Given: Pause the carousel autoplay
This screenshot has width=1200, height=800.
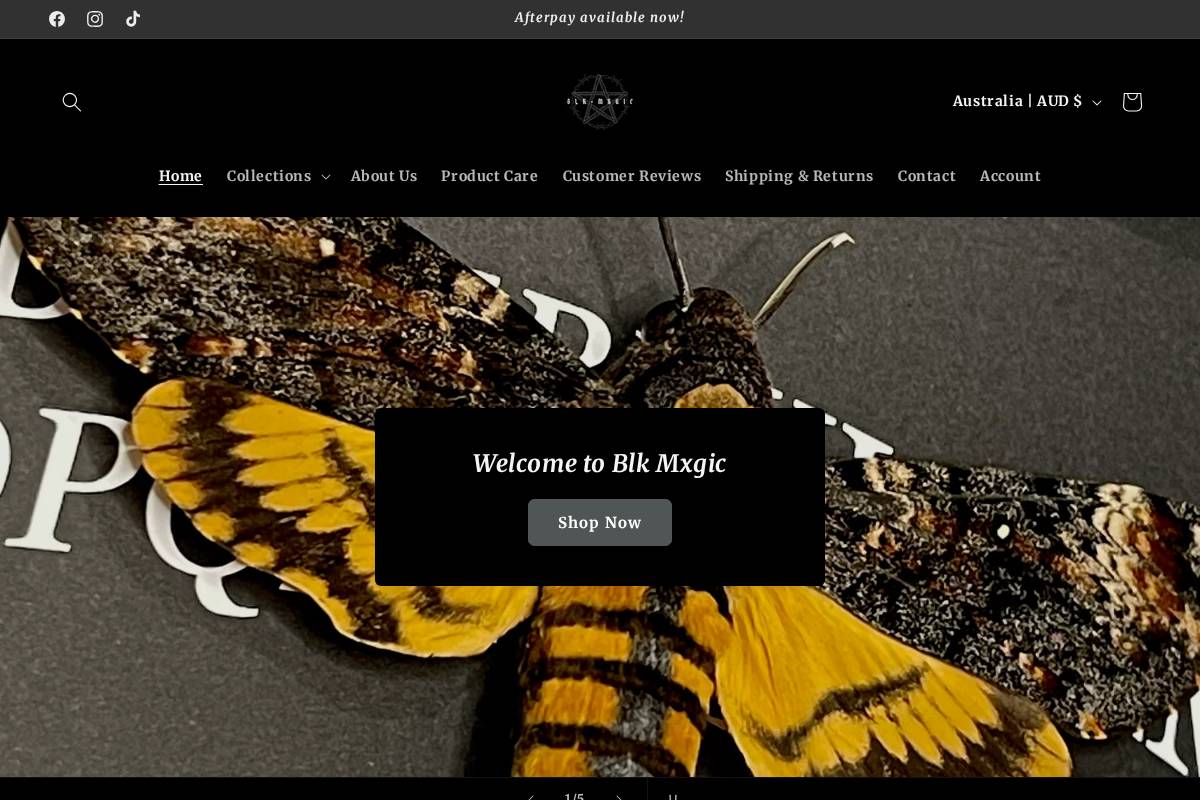Looking at the screenshot, I should click(674, 795).
